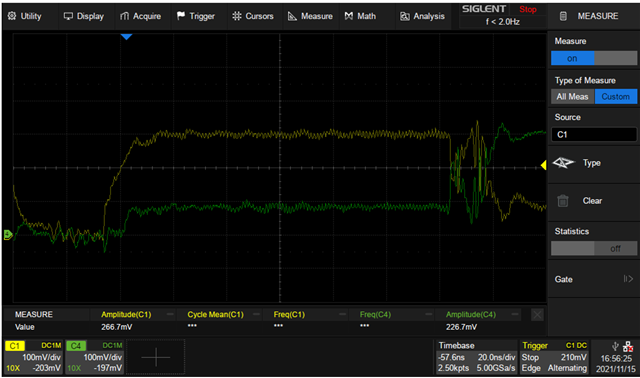Click the yellow trigger level arrow

[543, 165]
